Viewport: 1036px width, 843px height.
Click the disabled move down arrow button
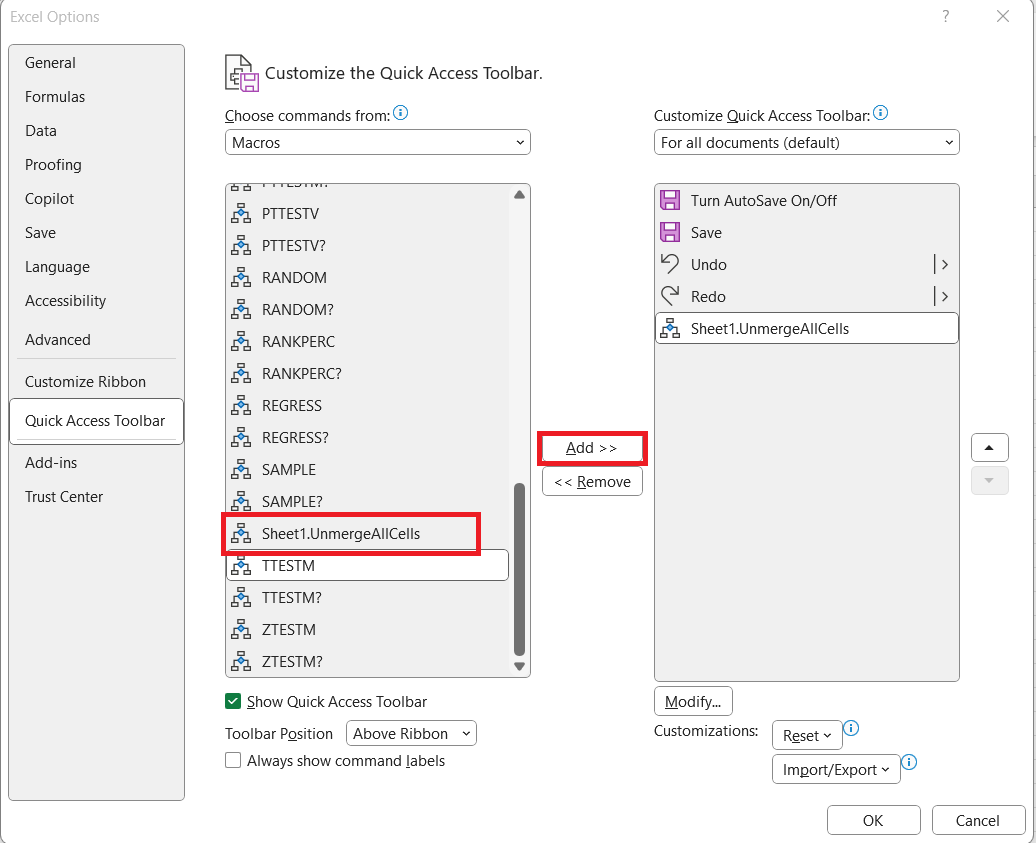coord(989,480)
